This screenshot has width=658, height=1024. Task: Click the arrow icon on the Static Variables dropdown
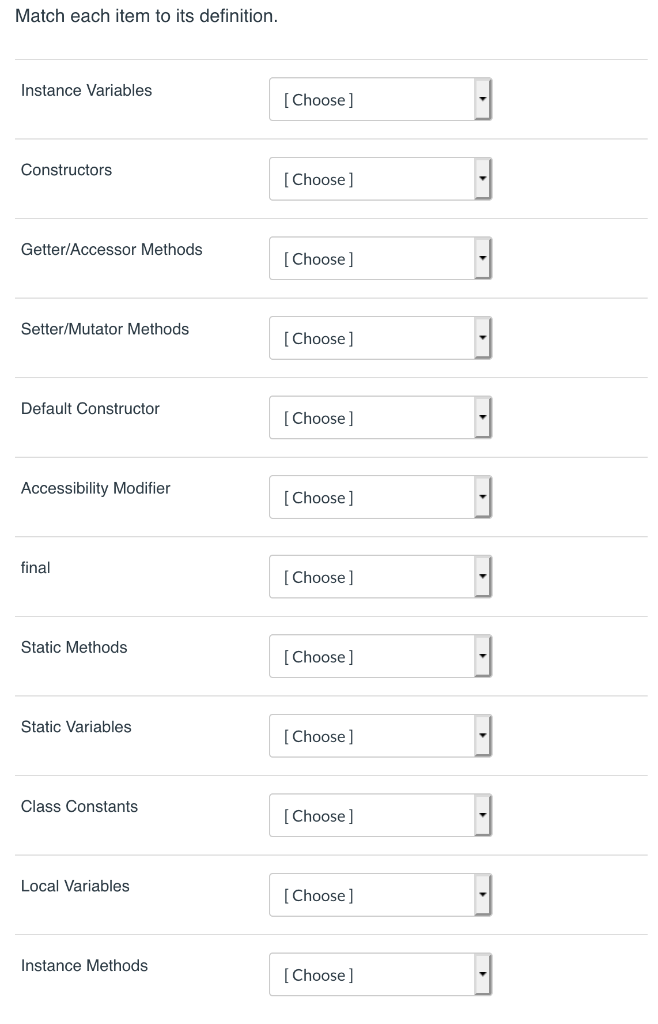click(482, 736)
